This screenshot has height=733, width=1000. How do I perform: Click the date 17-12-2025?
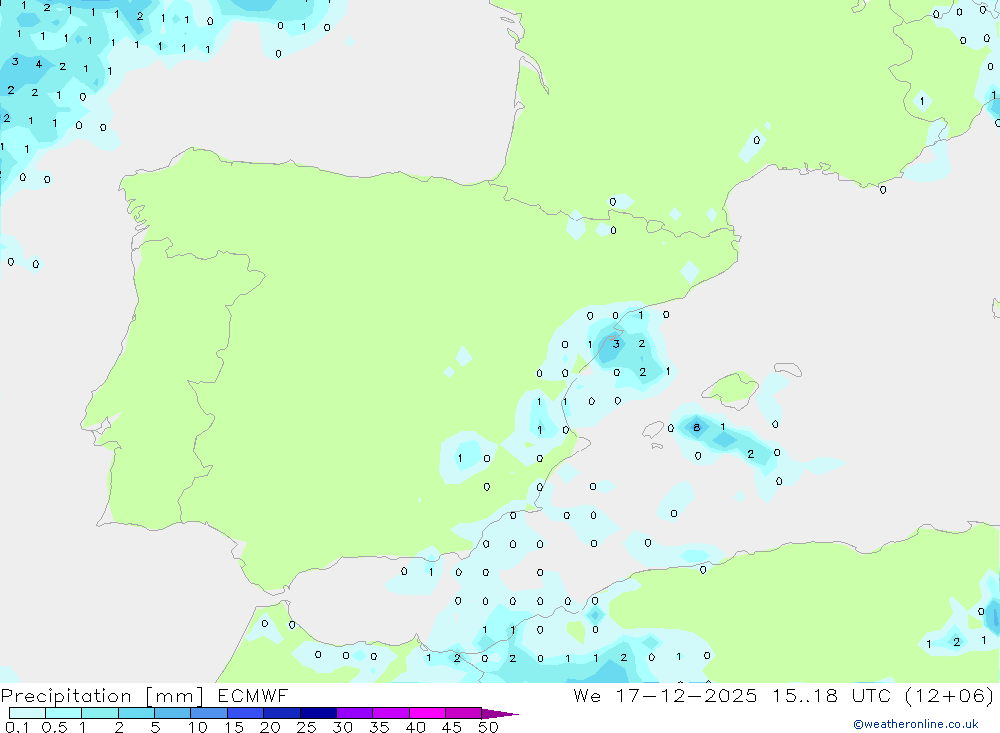(x=686, y=695)
